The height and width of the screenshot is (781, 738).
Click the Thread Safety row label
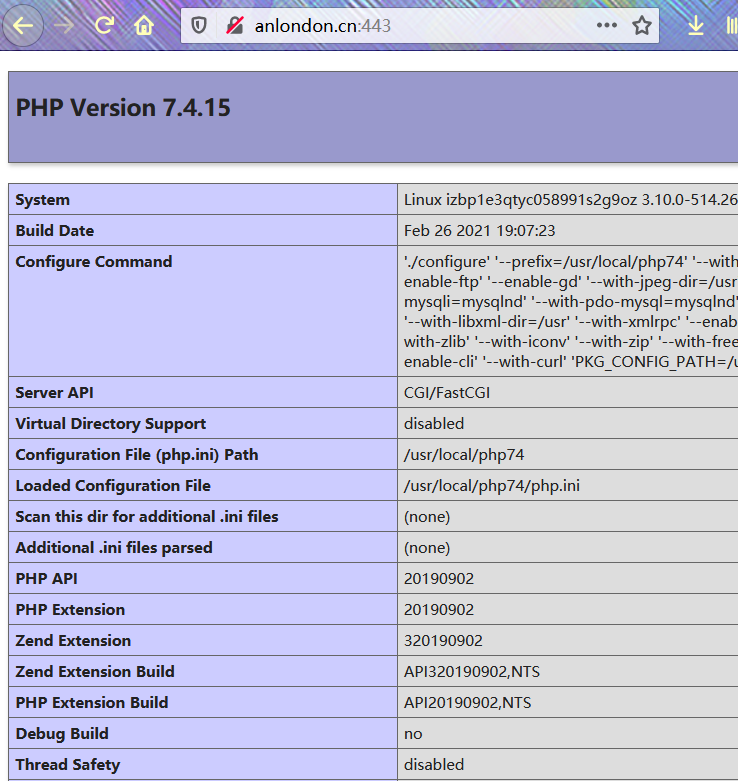(68, 765)
